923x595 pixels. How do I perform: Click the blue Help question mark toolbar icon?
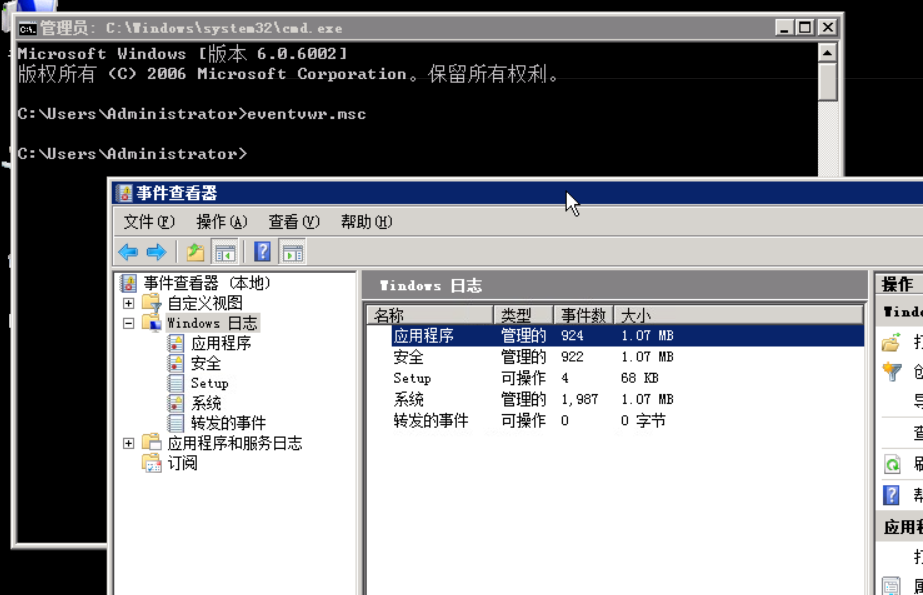point(263,252)
